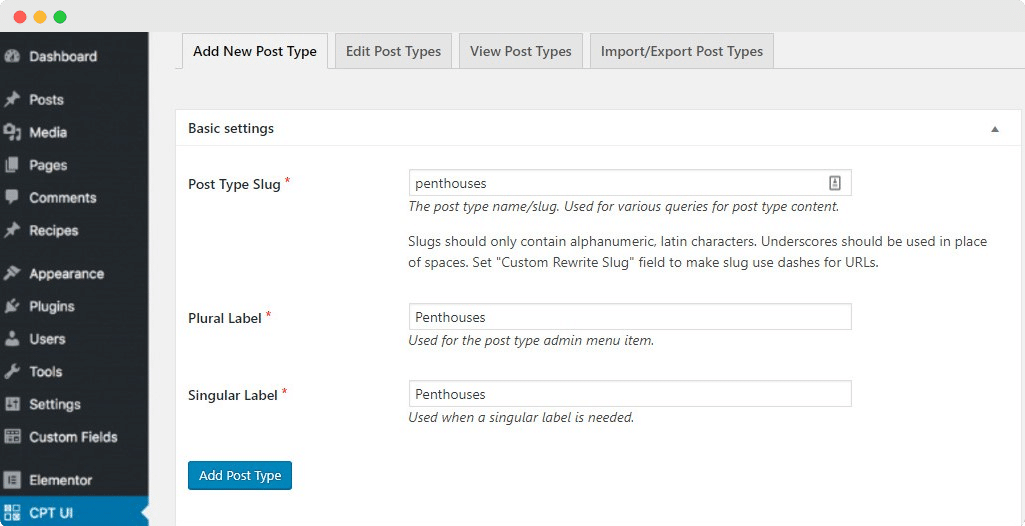This screenshot has width=1025, height=526.
Task: Click the Media icon in sidebar
Action: 12,132
